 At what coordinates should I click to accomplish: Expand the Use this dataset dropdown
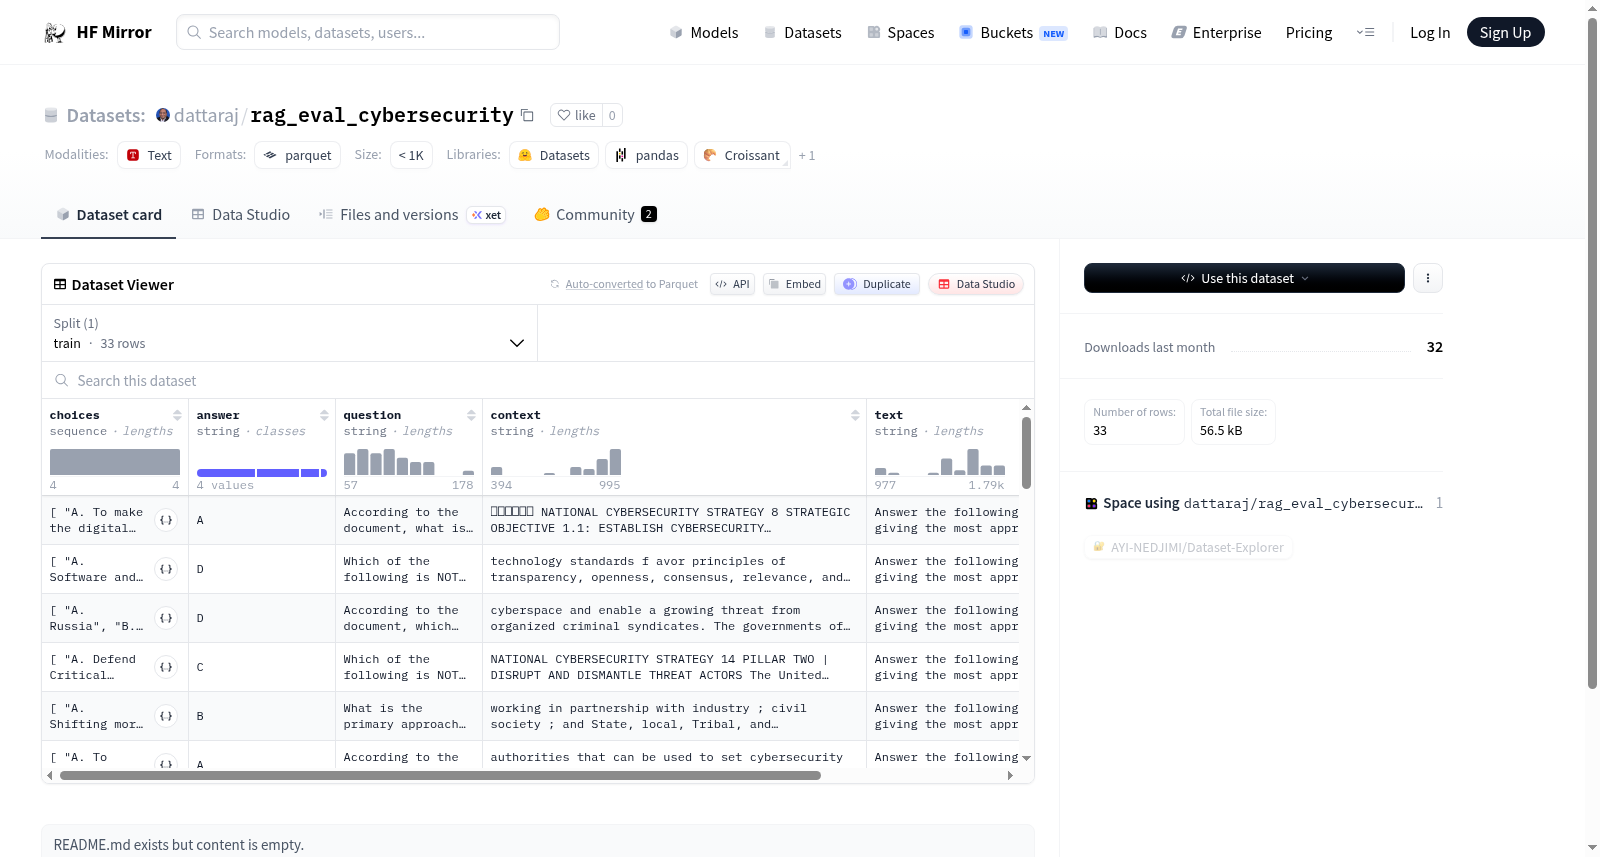(1244, 278)
